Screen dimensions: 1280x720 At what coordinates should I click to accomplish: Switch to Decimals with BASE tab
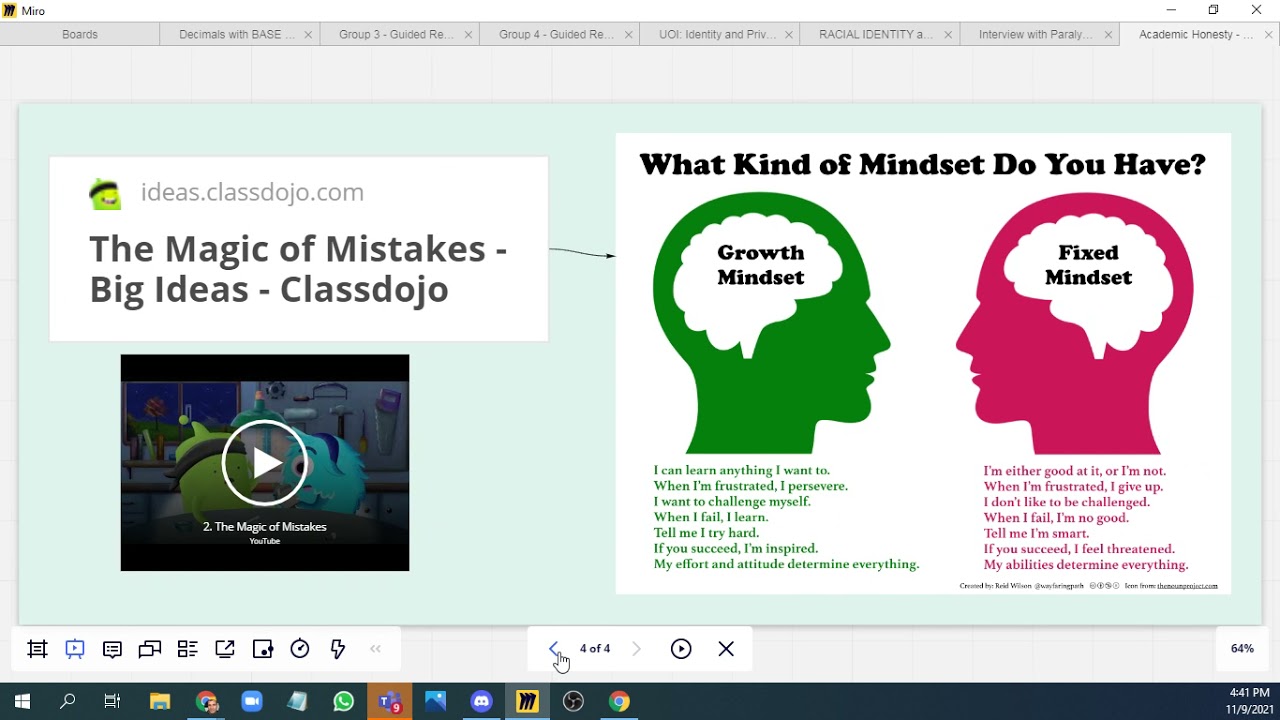(237, 34)
